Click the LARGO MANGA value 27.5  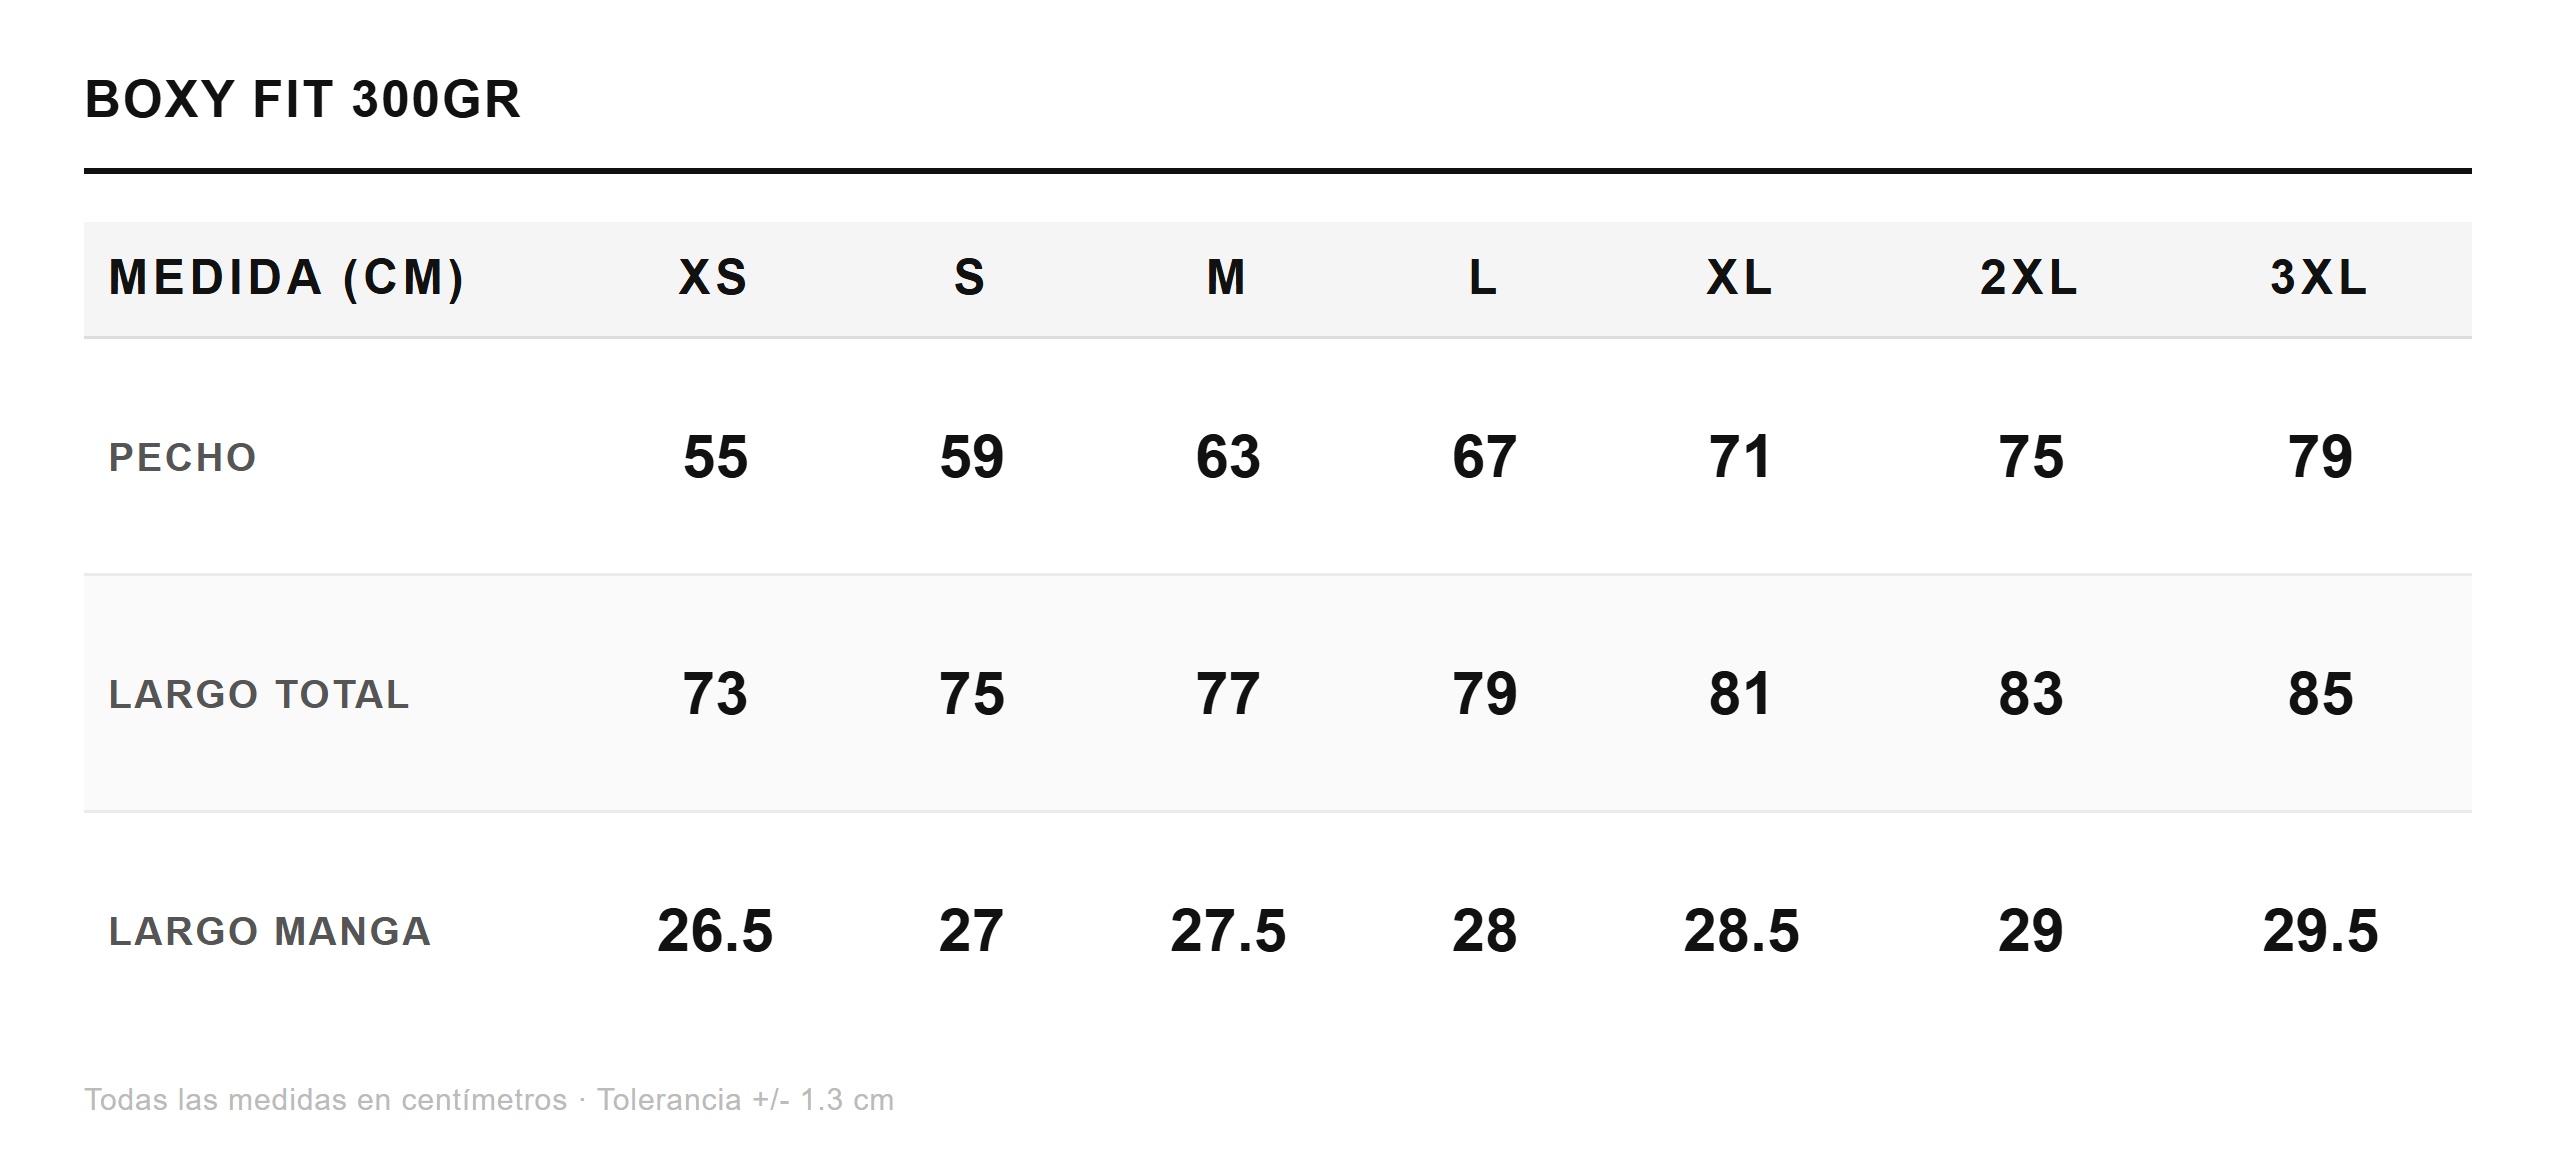point(1228,931)
